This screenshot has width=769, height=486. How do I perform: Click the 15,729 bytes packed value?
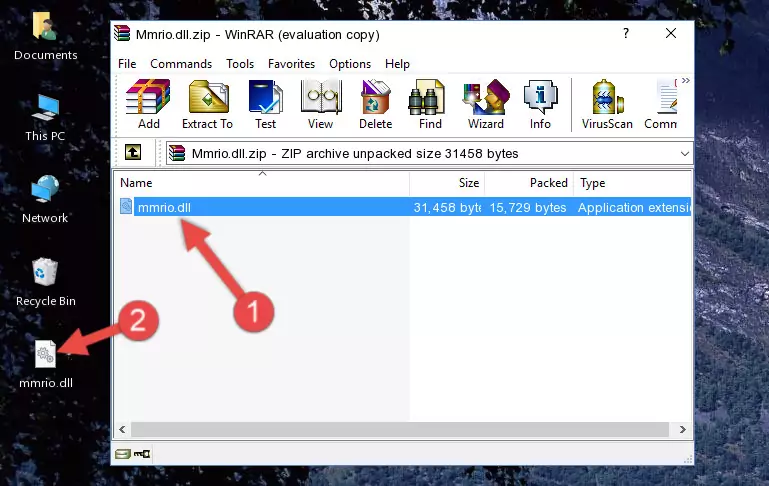(528, 207)
